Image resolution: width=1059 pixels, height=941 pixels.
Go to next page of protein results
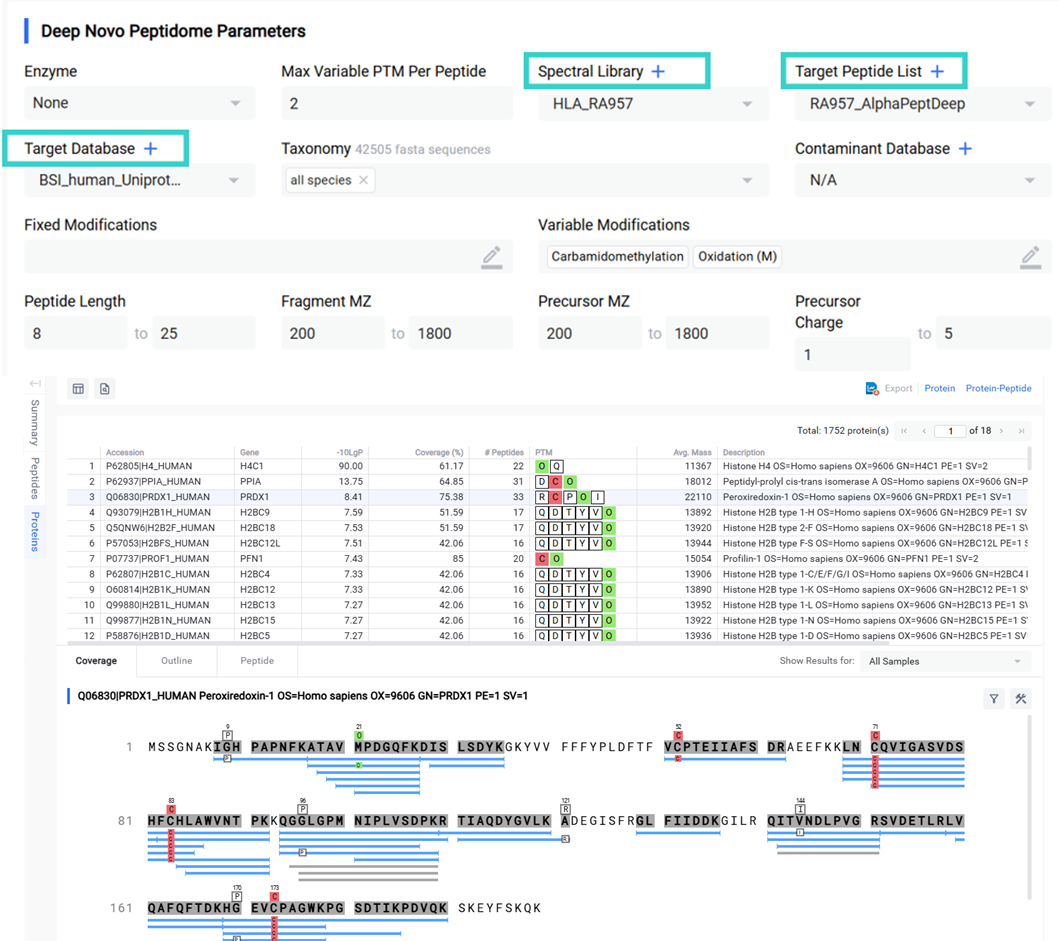click(x=1003, y=431)
